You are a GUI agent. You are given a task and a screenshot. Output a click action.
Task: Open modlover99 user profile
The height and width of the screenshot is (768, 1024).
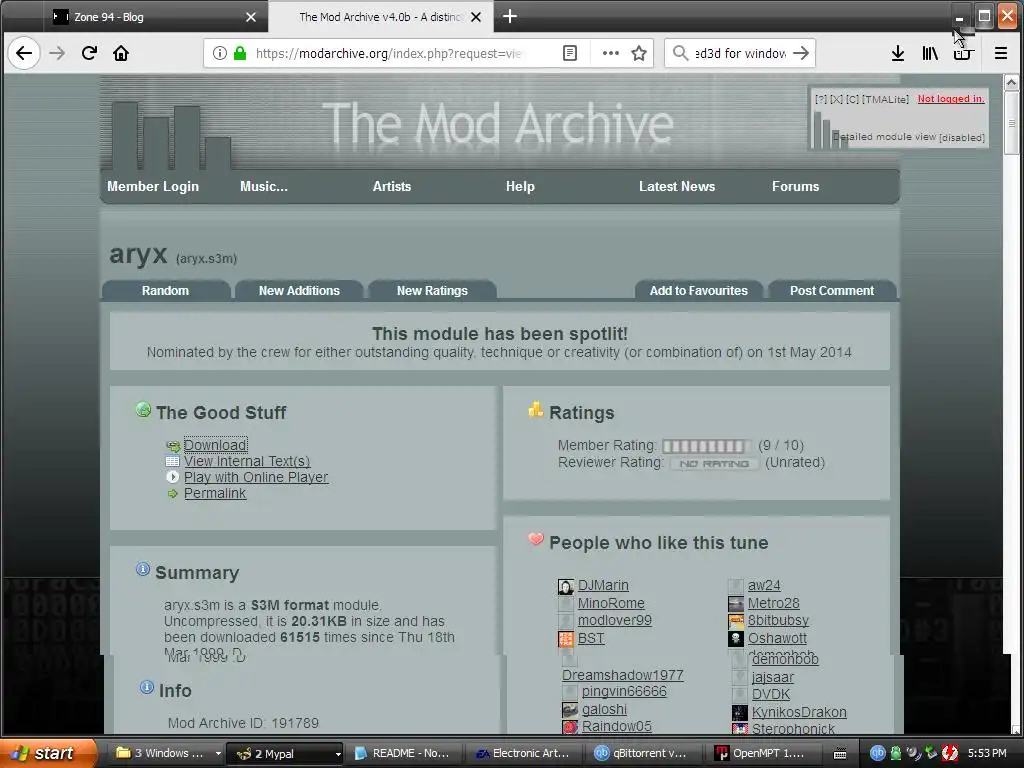(615, 620)
